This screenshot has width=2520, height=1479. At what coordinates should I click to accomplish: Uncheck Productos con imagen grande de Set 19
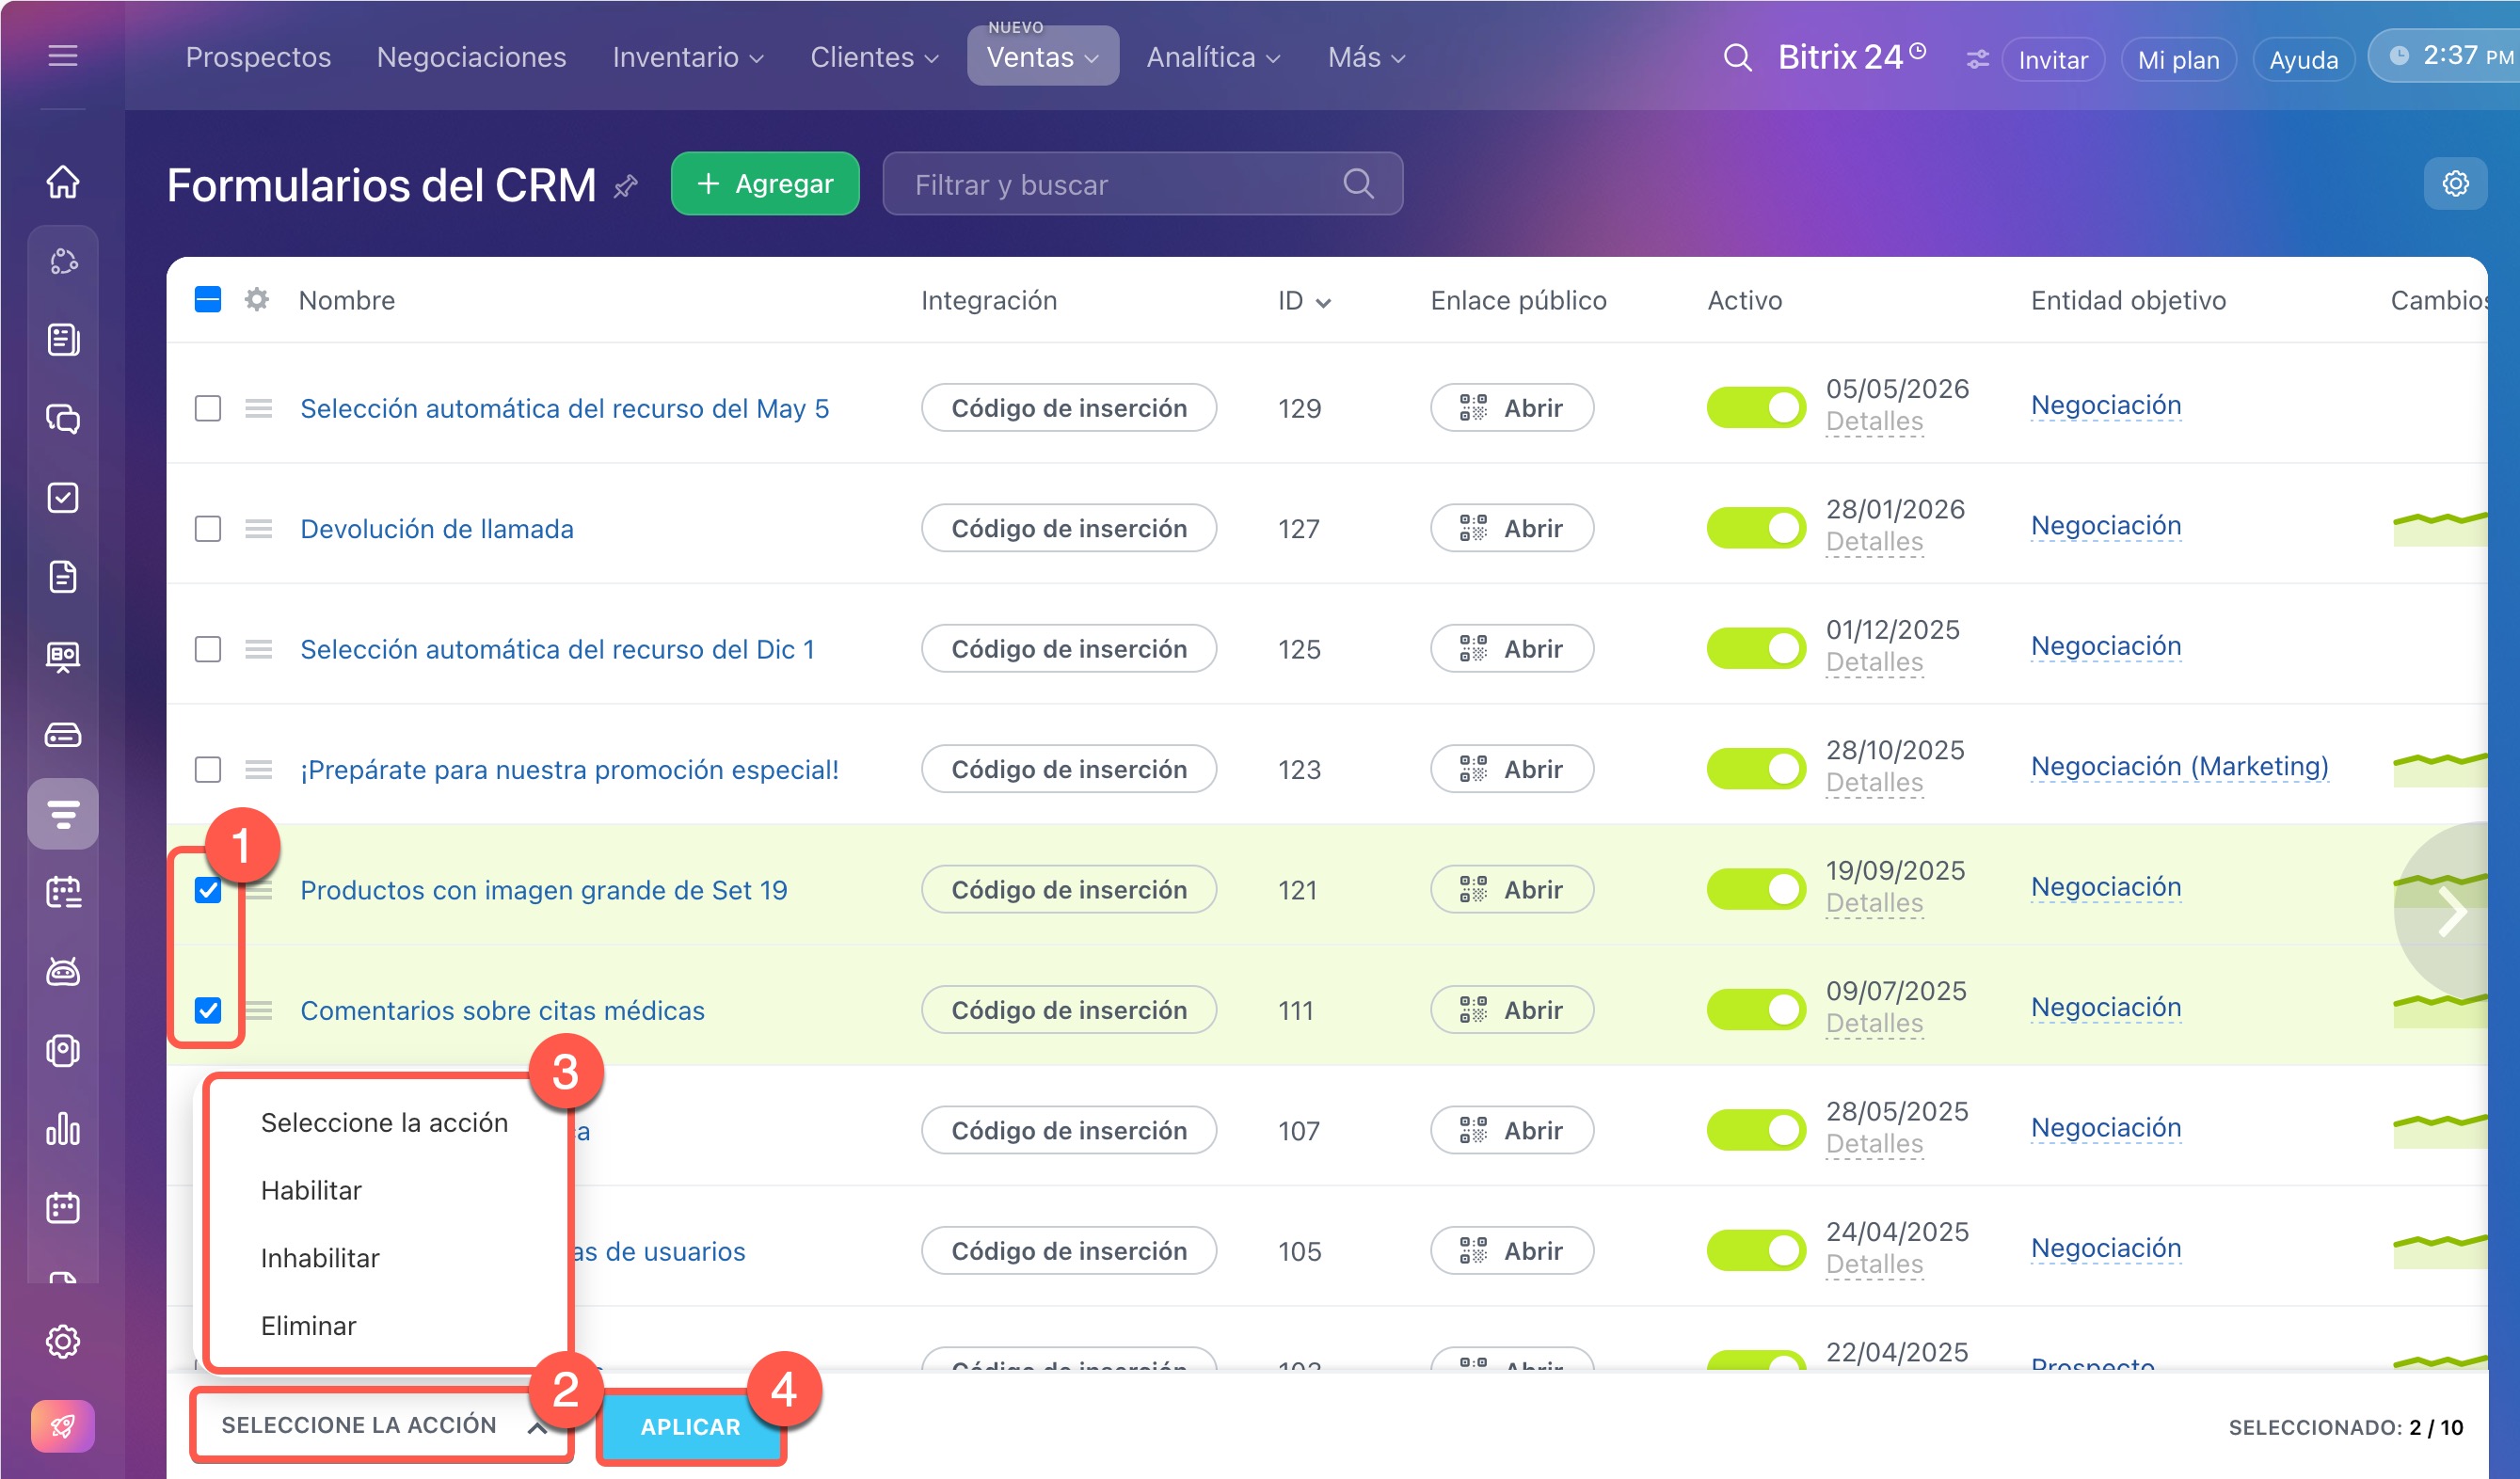pos(208,889)
